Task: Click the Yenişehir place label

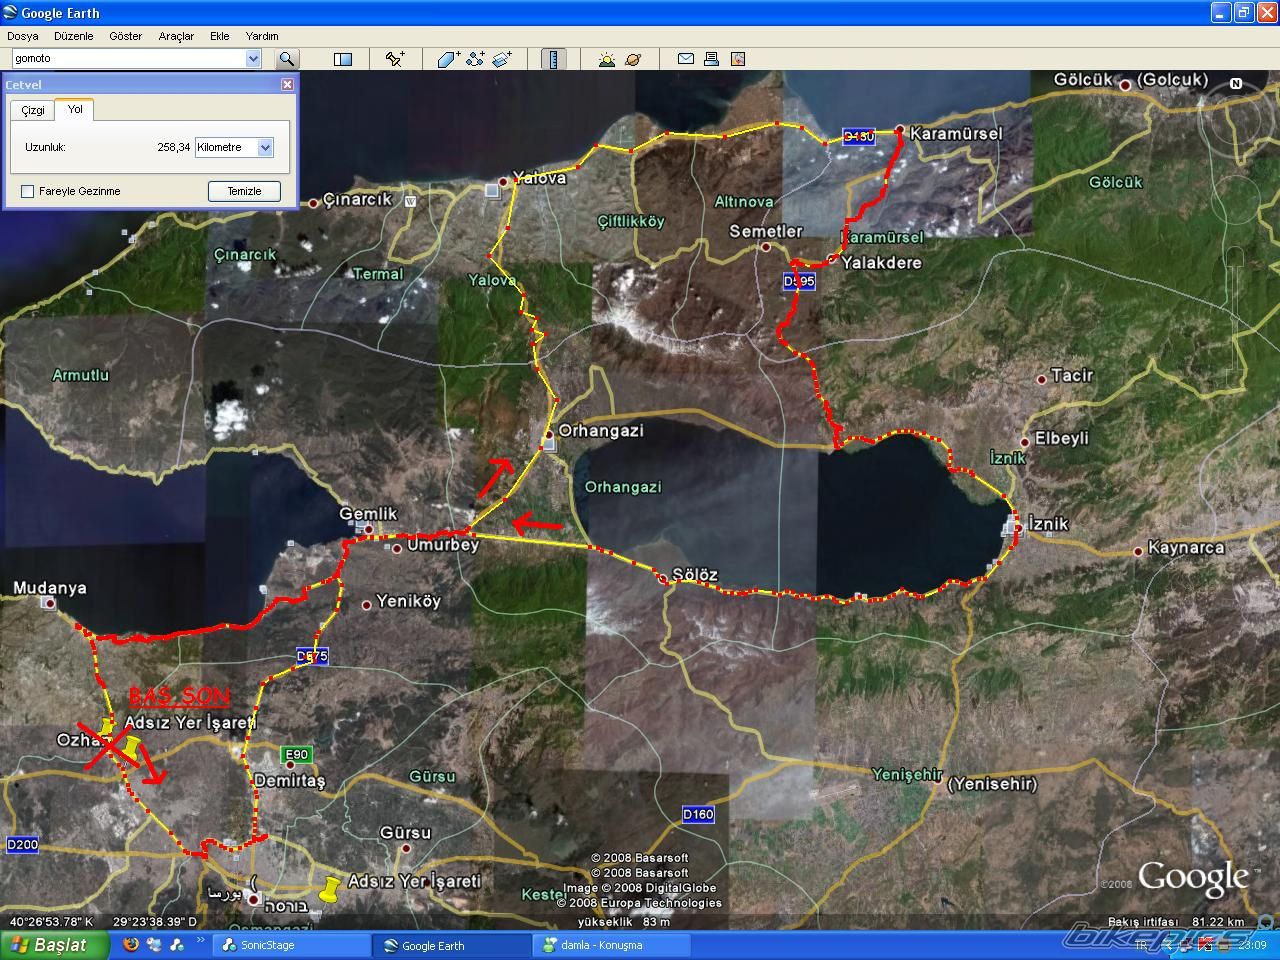Action: [907, 774]
